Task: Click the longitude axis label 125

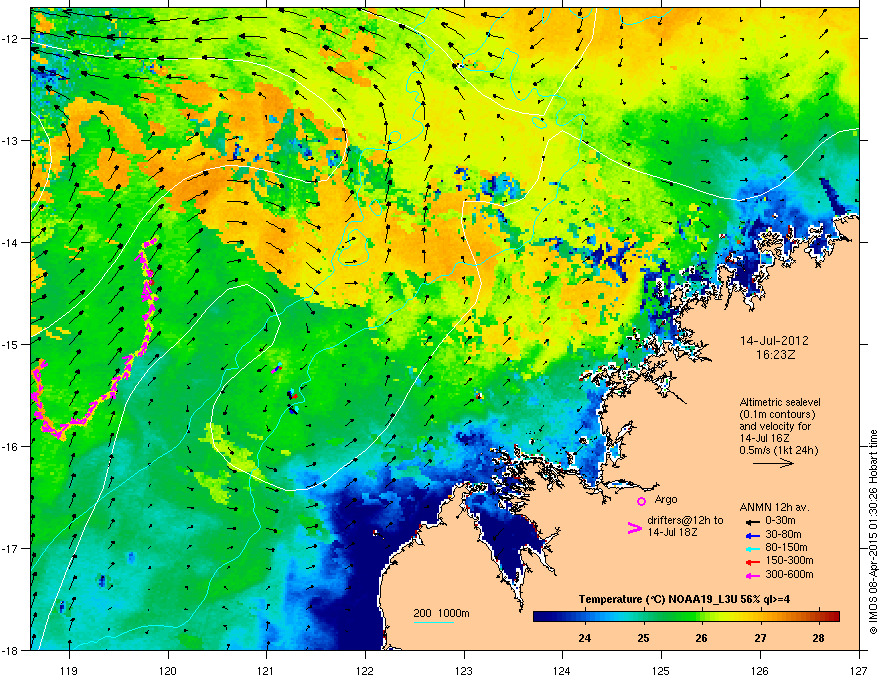Action: (x=661, y=670)
